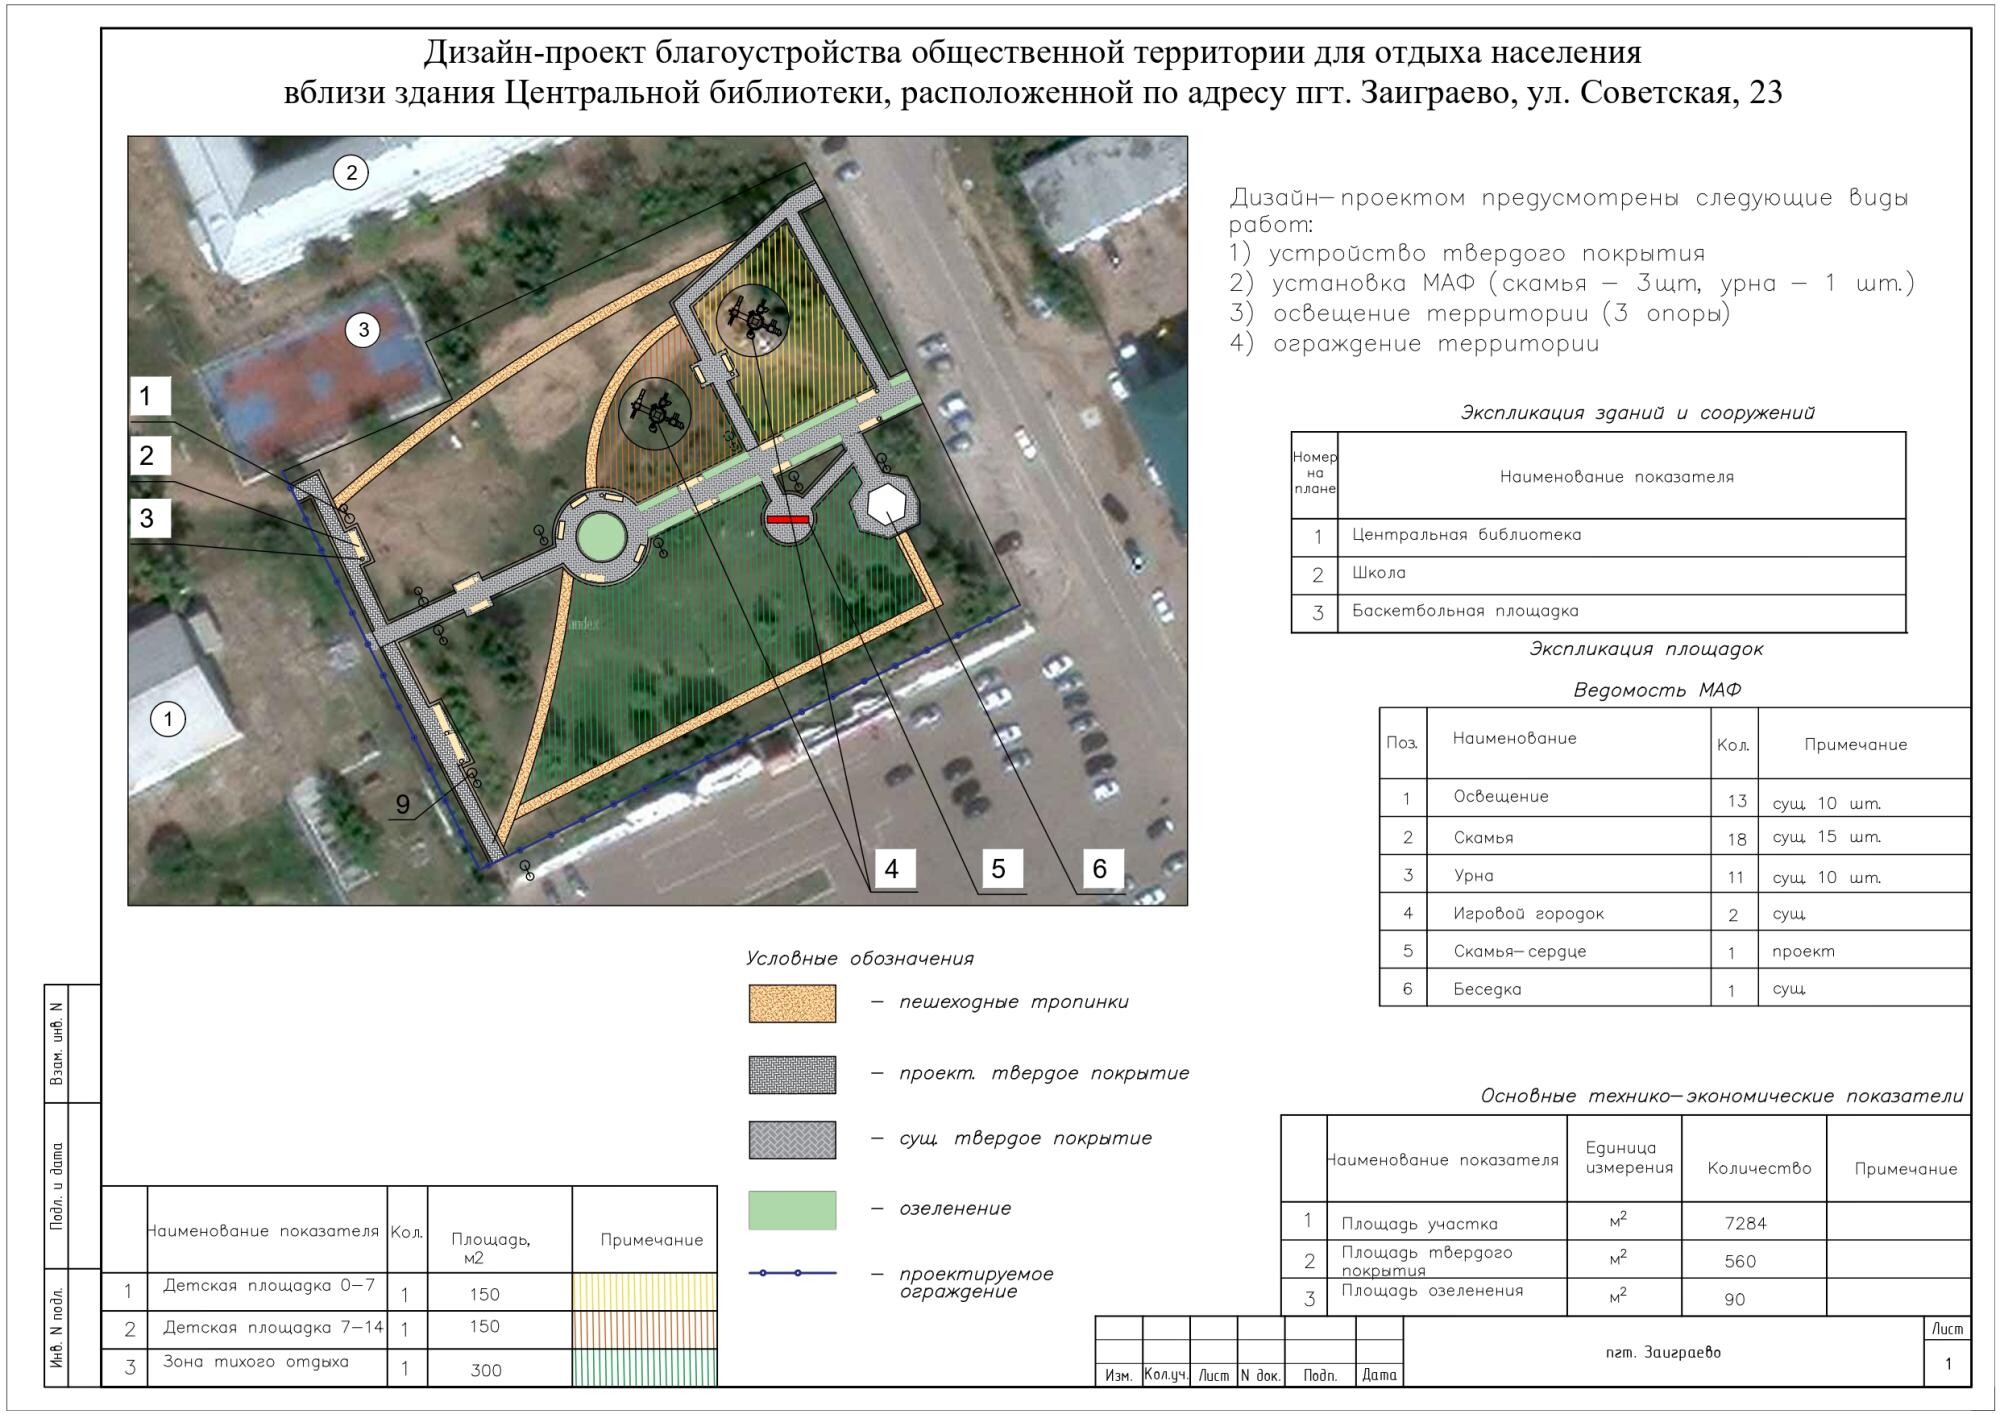The width and height of the screenshot is (2000, 1414).
Task: Click the 'сущ. твердое покрытие' legend swatch
Action: [x=792, y=1140]
